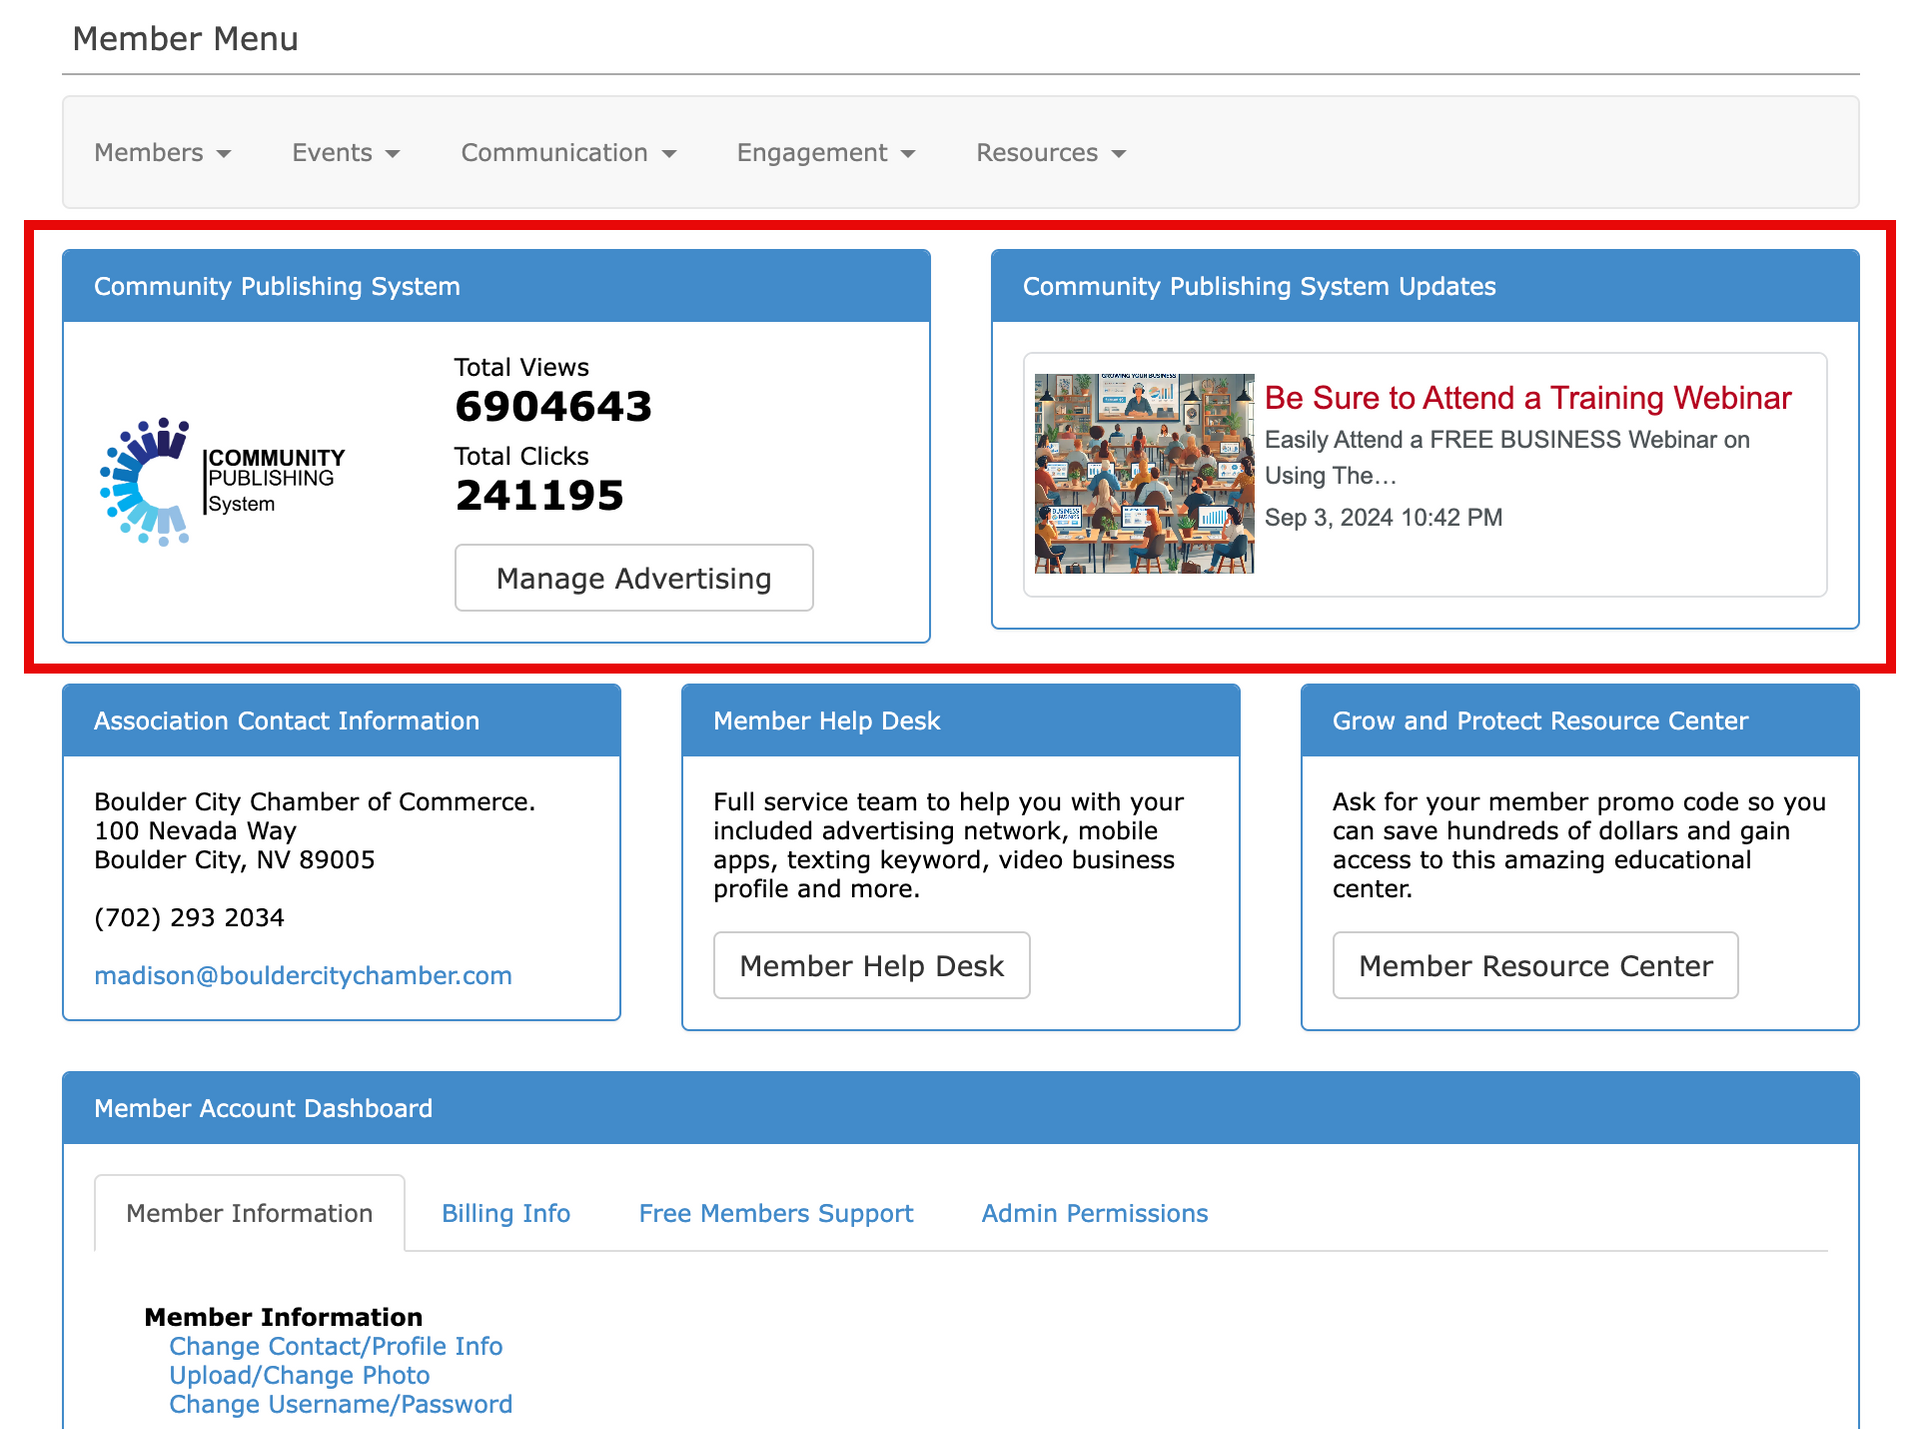Email madison@bouldercitychamber.com
The height and width of the screenshot is (1429, 1920).
point(303,976)
